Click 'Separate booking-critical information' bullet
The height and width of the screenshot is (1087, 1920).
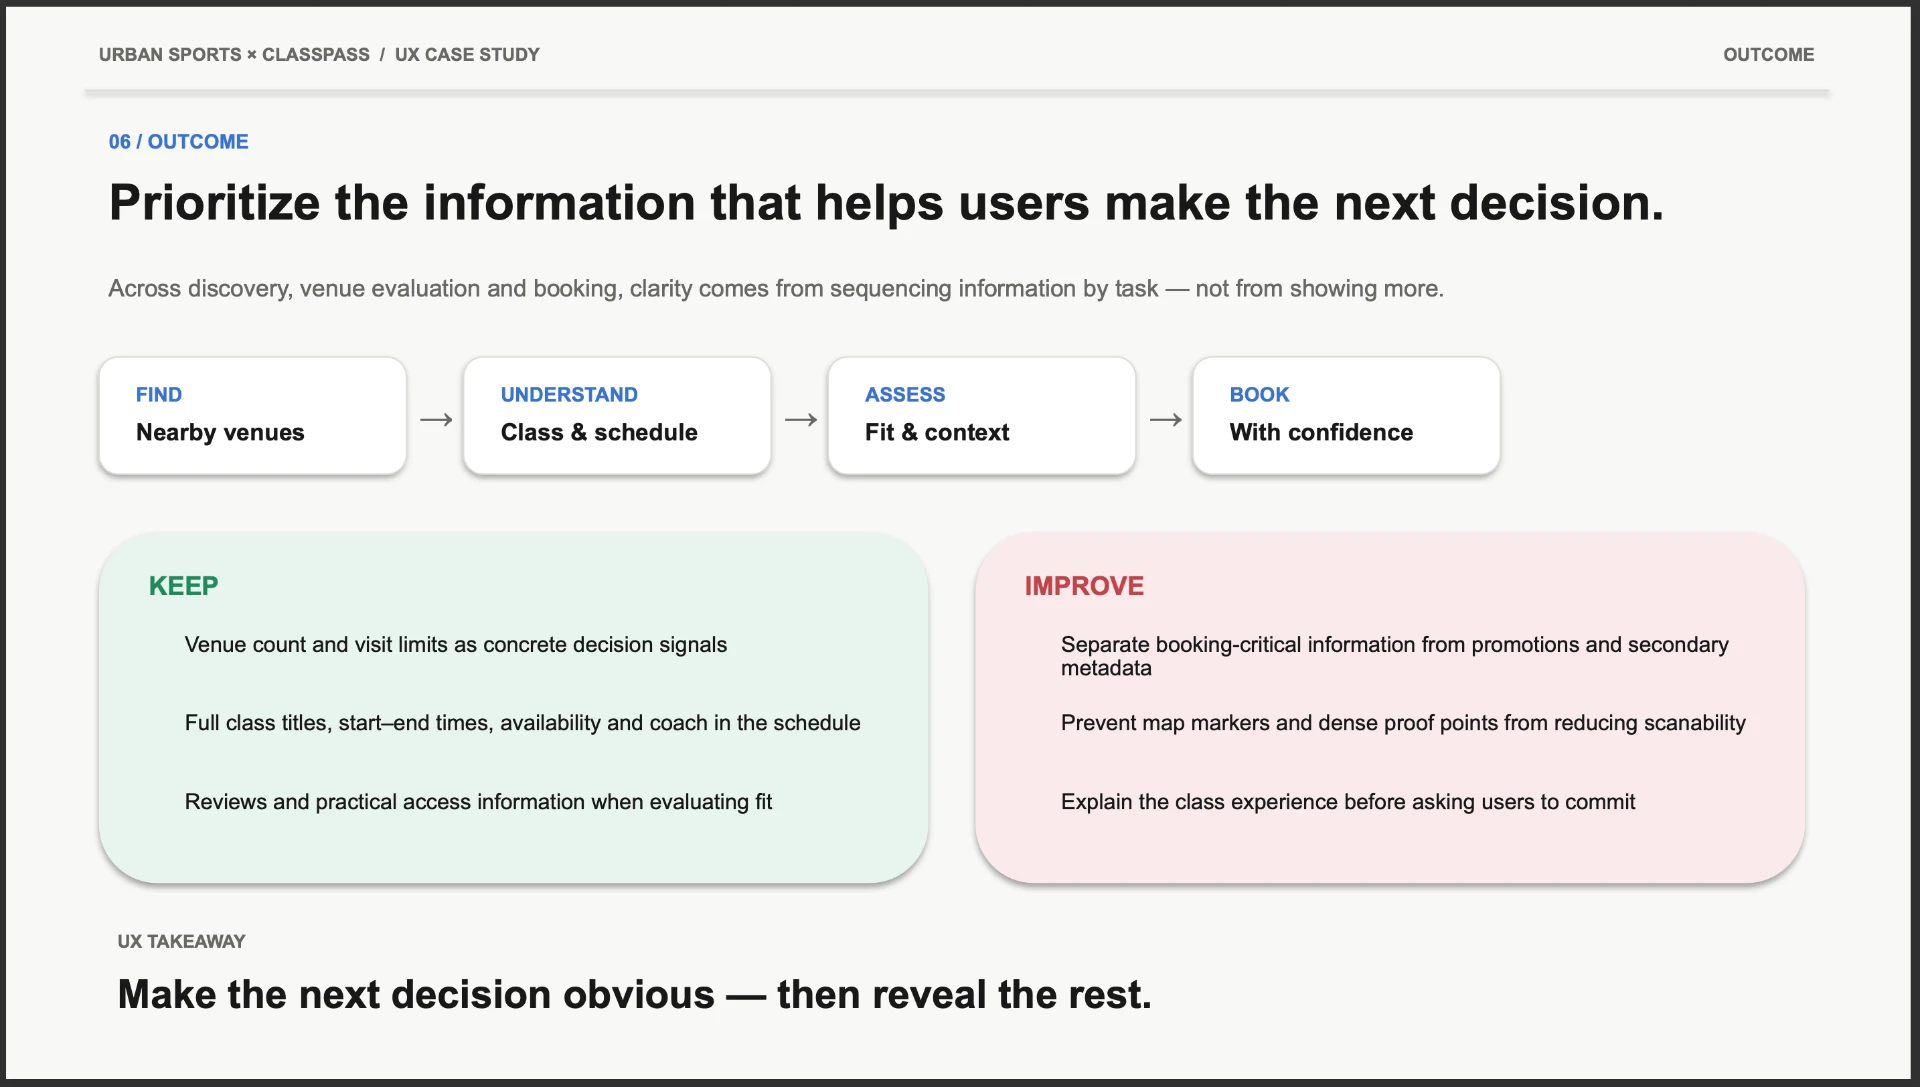tap(1395, 656)
